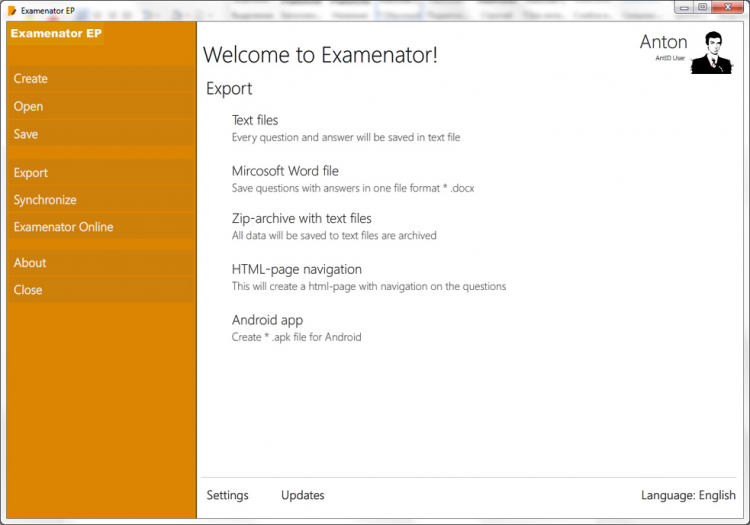
Task: Choose Open in the orange sidebar
Action: pyautogui.click(x=100, y=107)
